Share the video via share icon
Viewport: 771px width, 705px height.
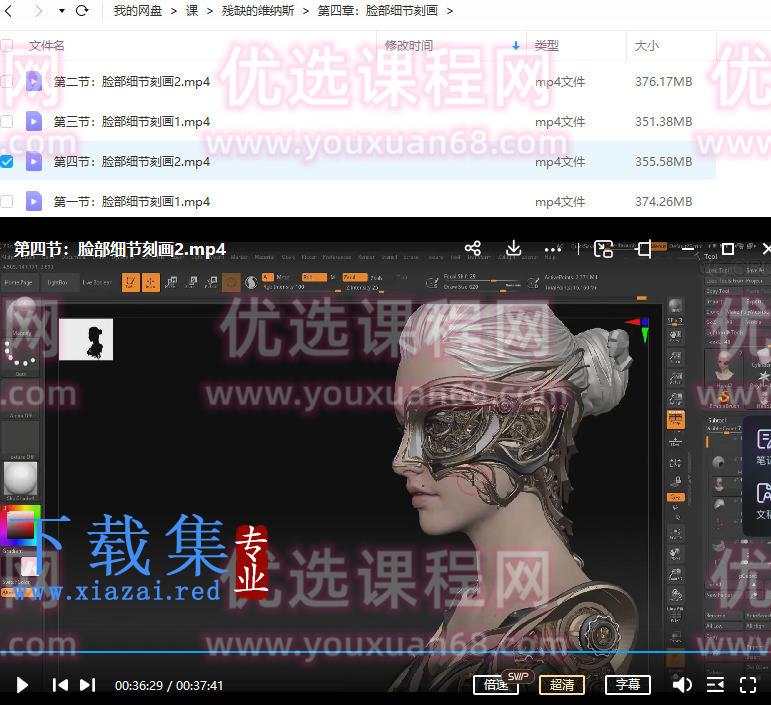[473, 248]
